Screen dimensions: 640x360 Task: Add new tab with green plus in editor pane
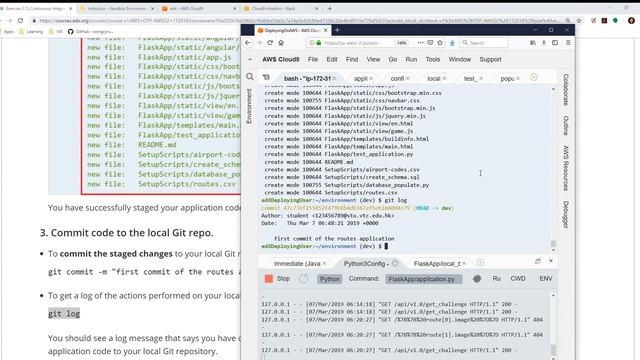pos(533,77)
